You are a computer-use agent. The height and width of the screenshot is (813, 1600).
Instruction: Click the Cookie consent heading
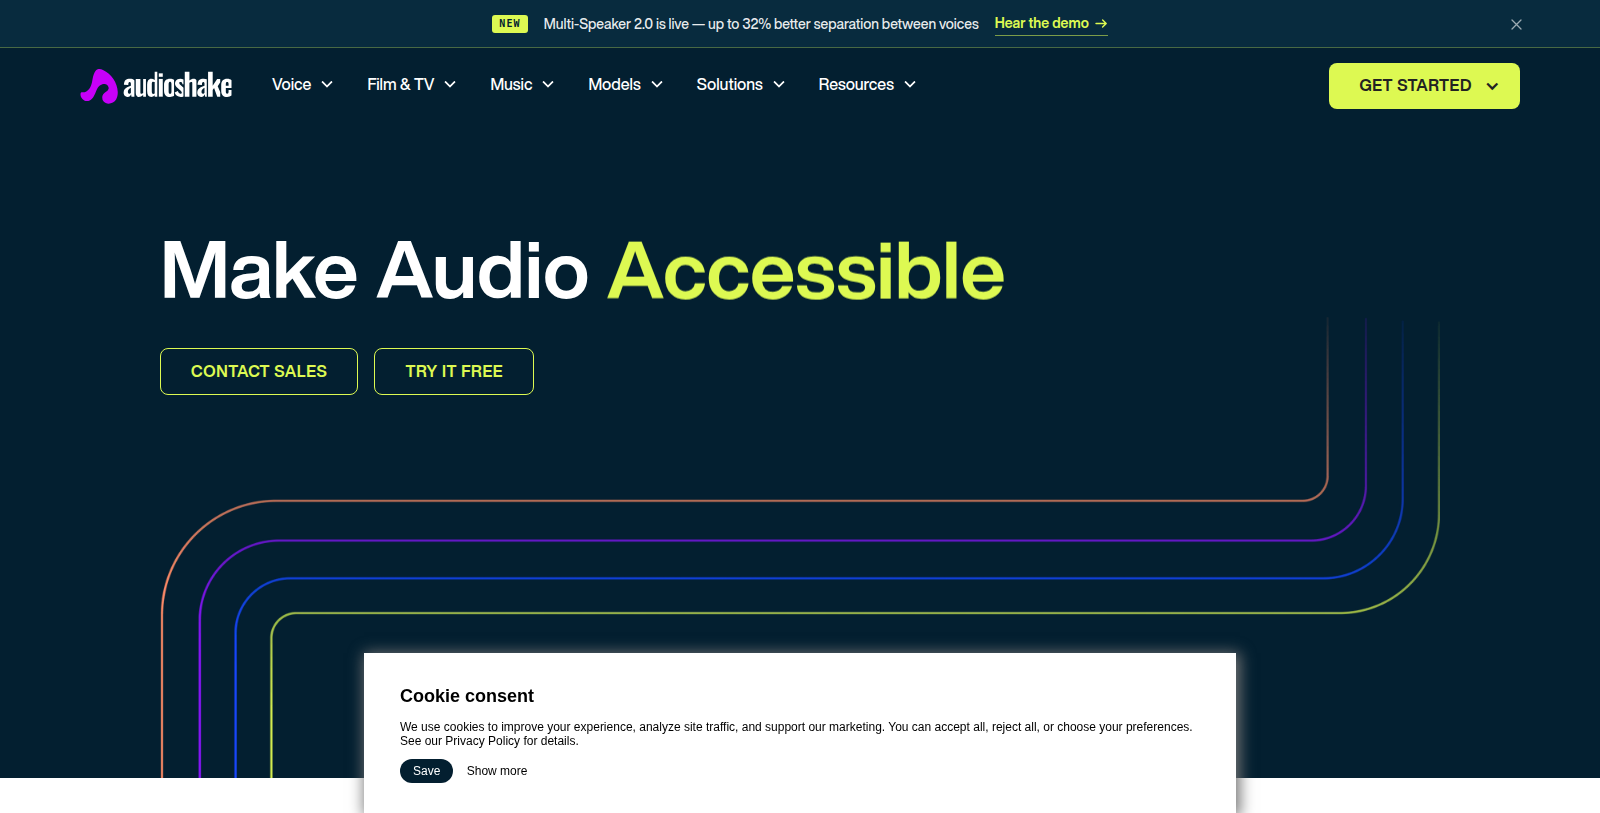point(467,696)
